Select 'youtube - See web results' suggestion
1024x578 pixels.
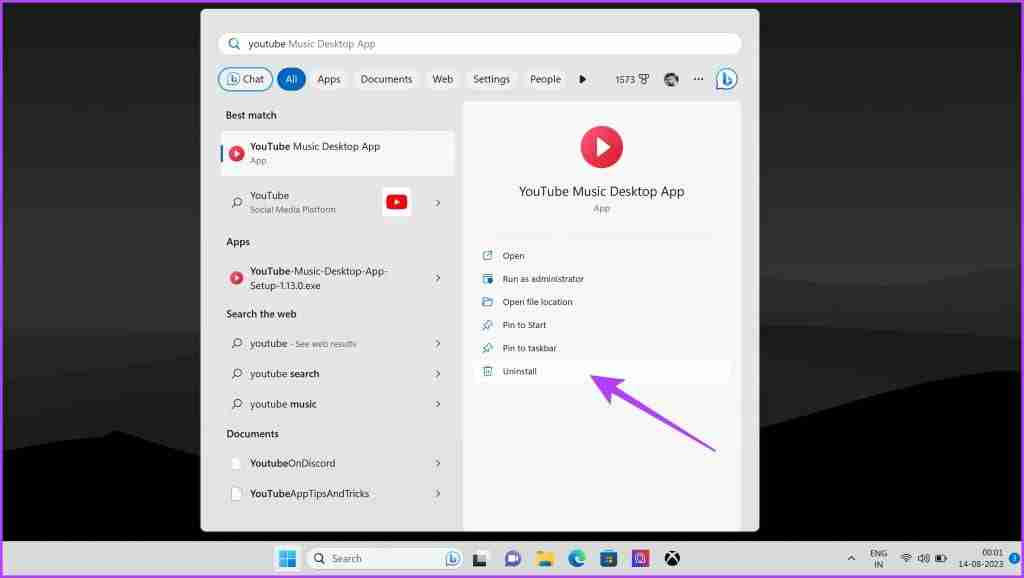(337, 344)
